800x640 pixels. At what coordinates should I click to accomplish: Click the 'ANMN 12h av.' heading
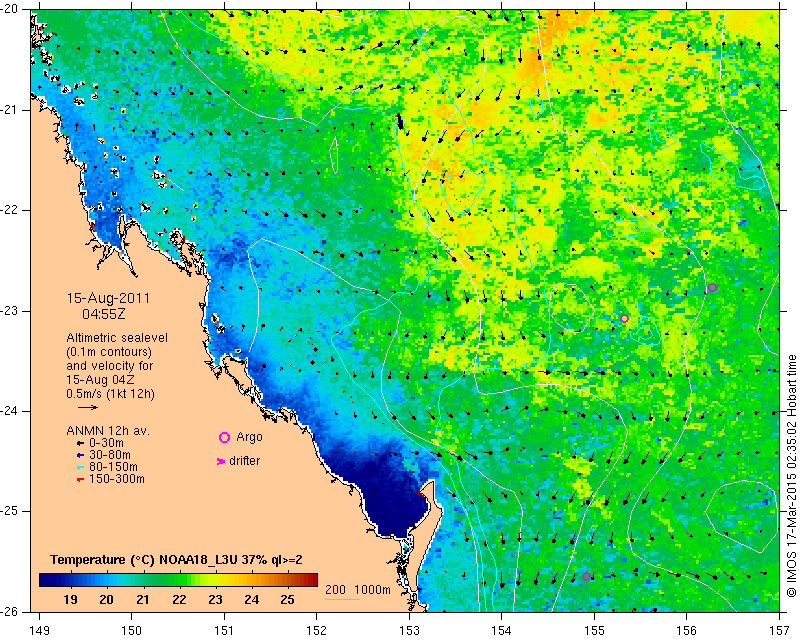(x=108, y=431)
